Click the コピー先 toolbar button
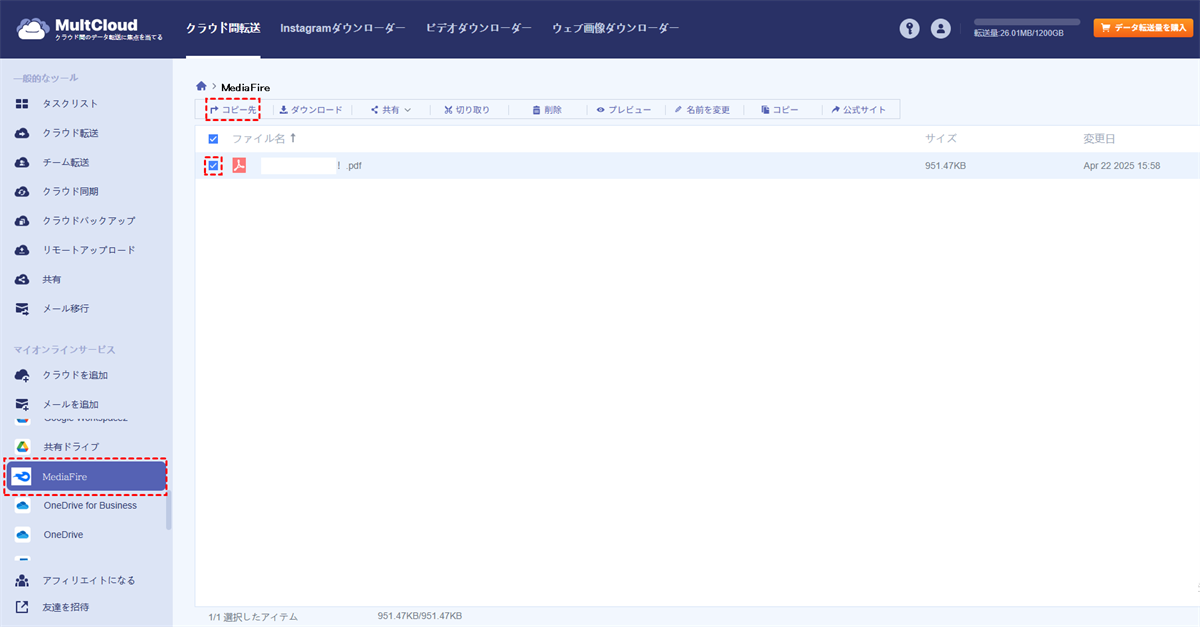This screenshot has width=1200, height=627. 233,110
